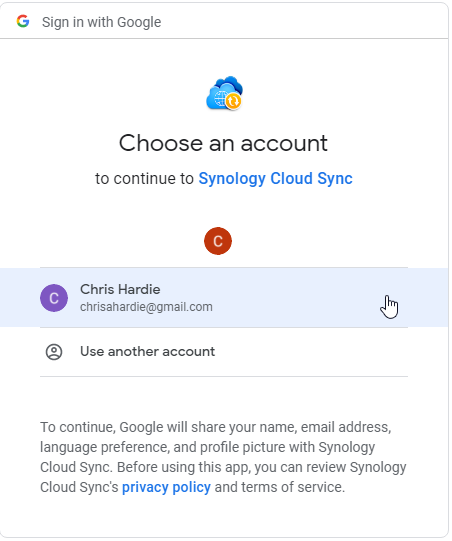Click the Synology Cloud Sync cloud icon

click(x=224, y=93)
